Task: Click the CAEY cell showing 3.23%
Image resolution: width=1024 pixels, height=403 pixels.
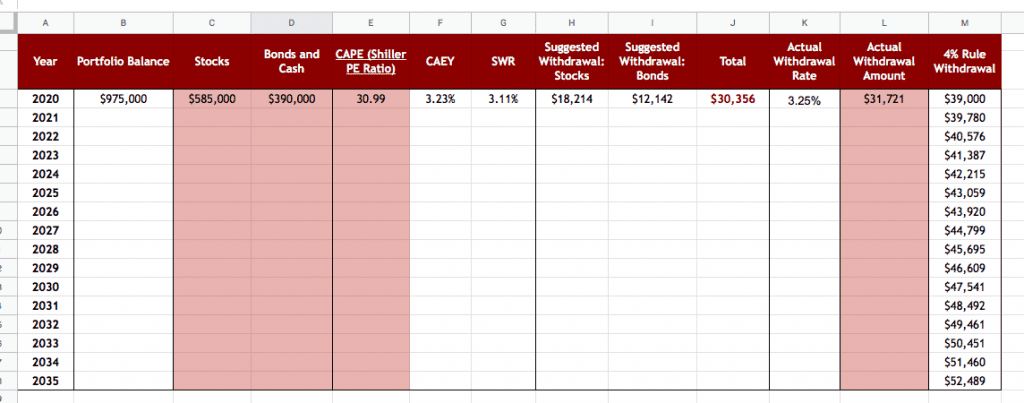Action: pos(440,99)
